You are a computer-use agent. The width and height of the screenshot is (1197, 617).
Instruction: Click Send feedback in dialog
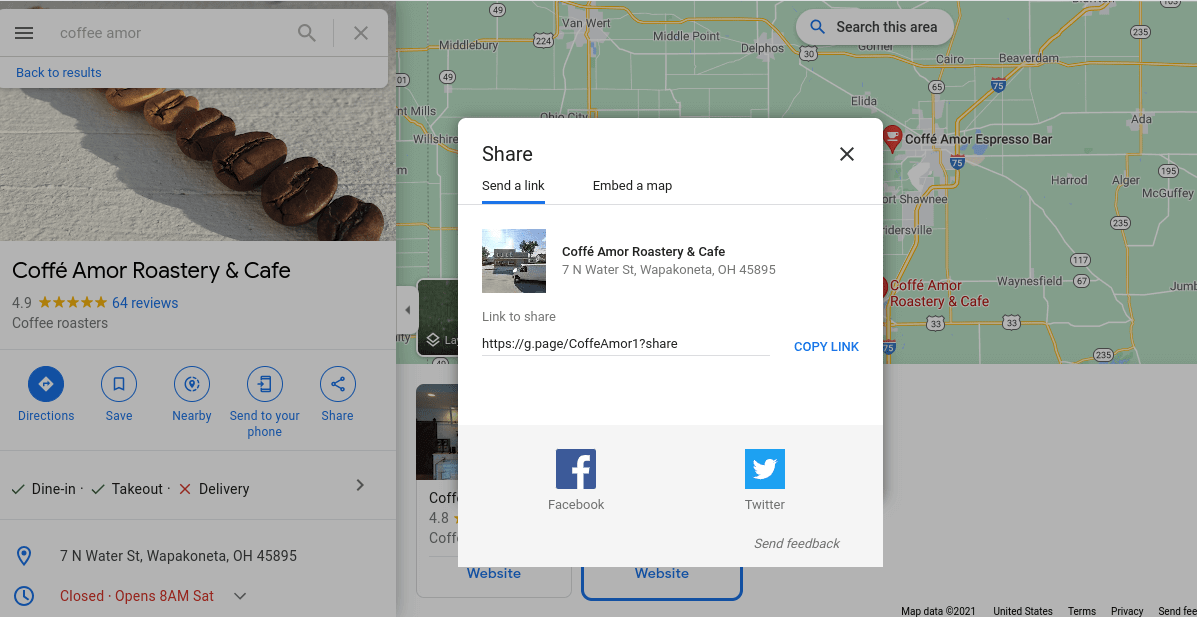797,544
